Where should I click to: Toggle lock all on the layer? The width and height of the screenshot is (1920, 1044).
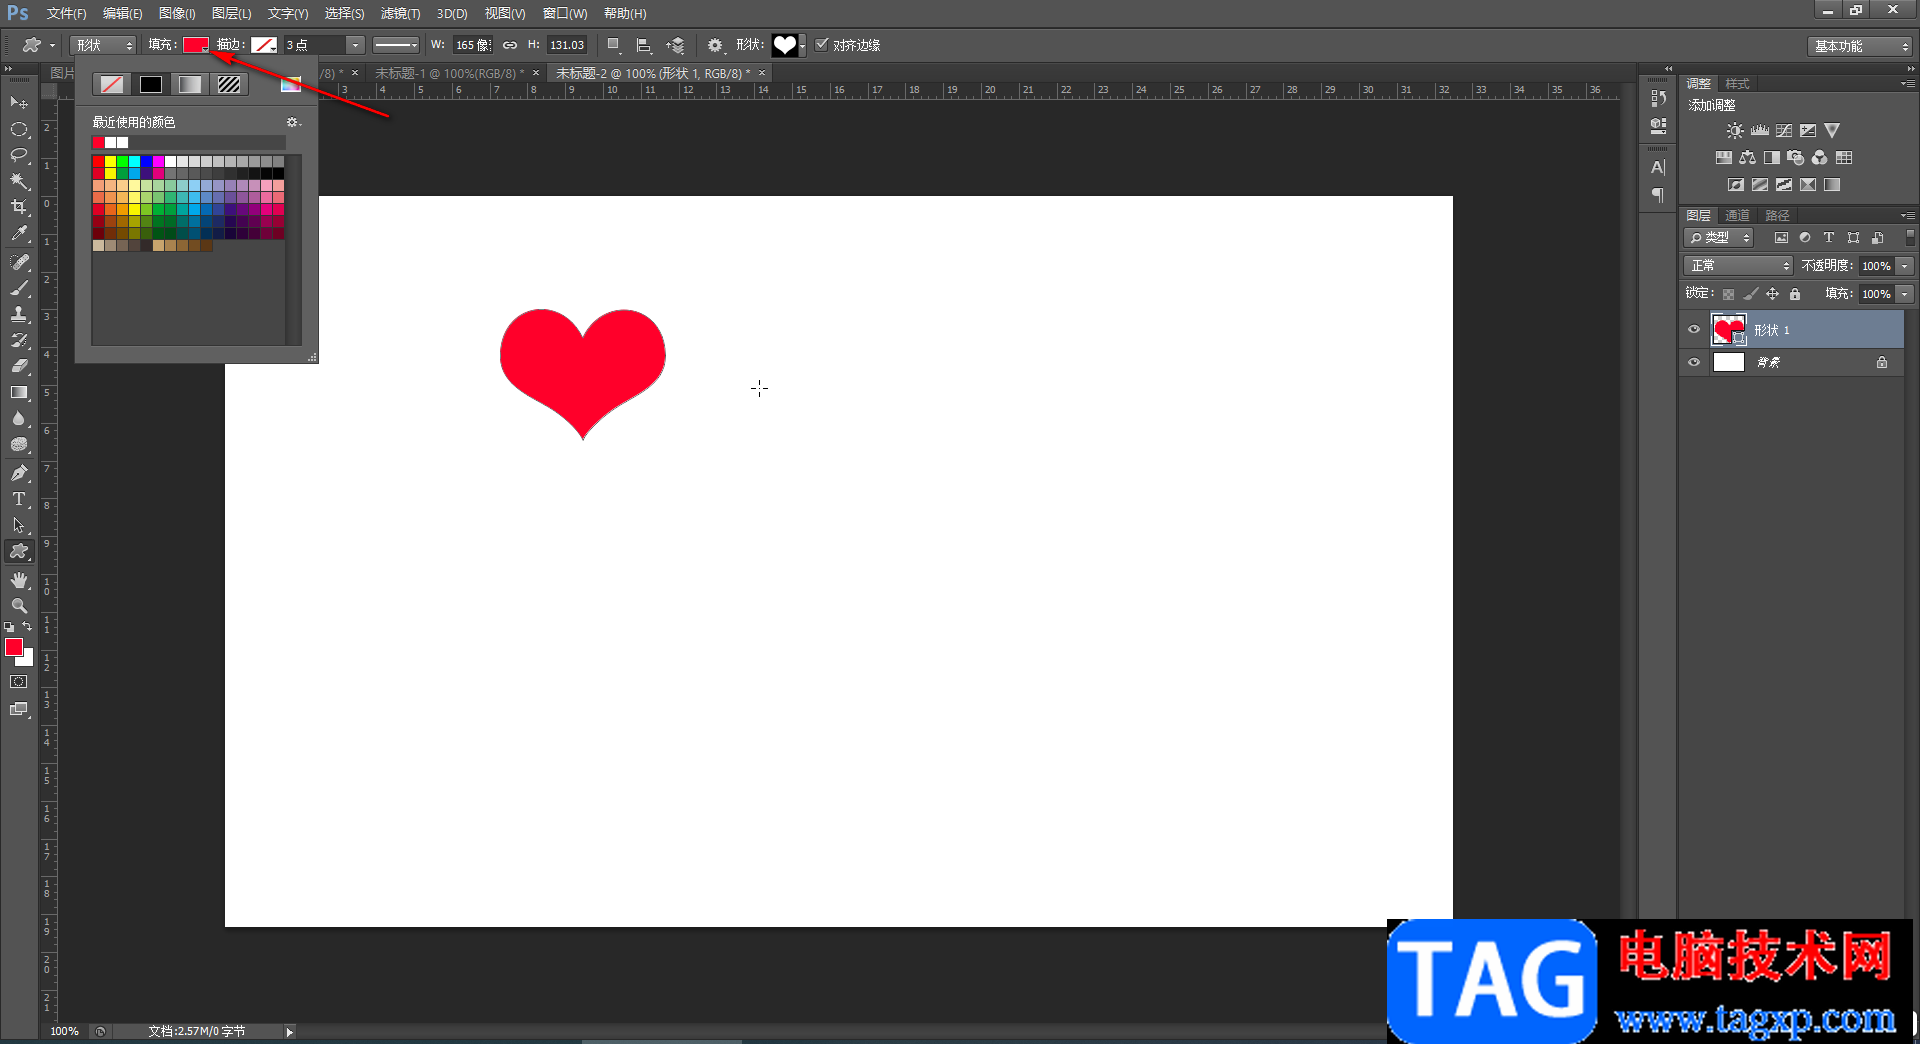(1795, 294)
